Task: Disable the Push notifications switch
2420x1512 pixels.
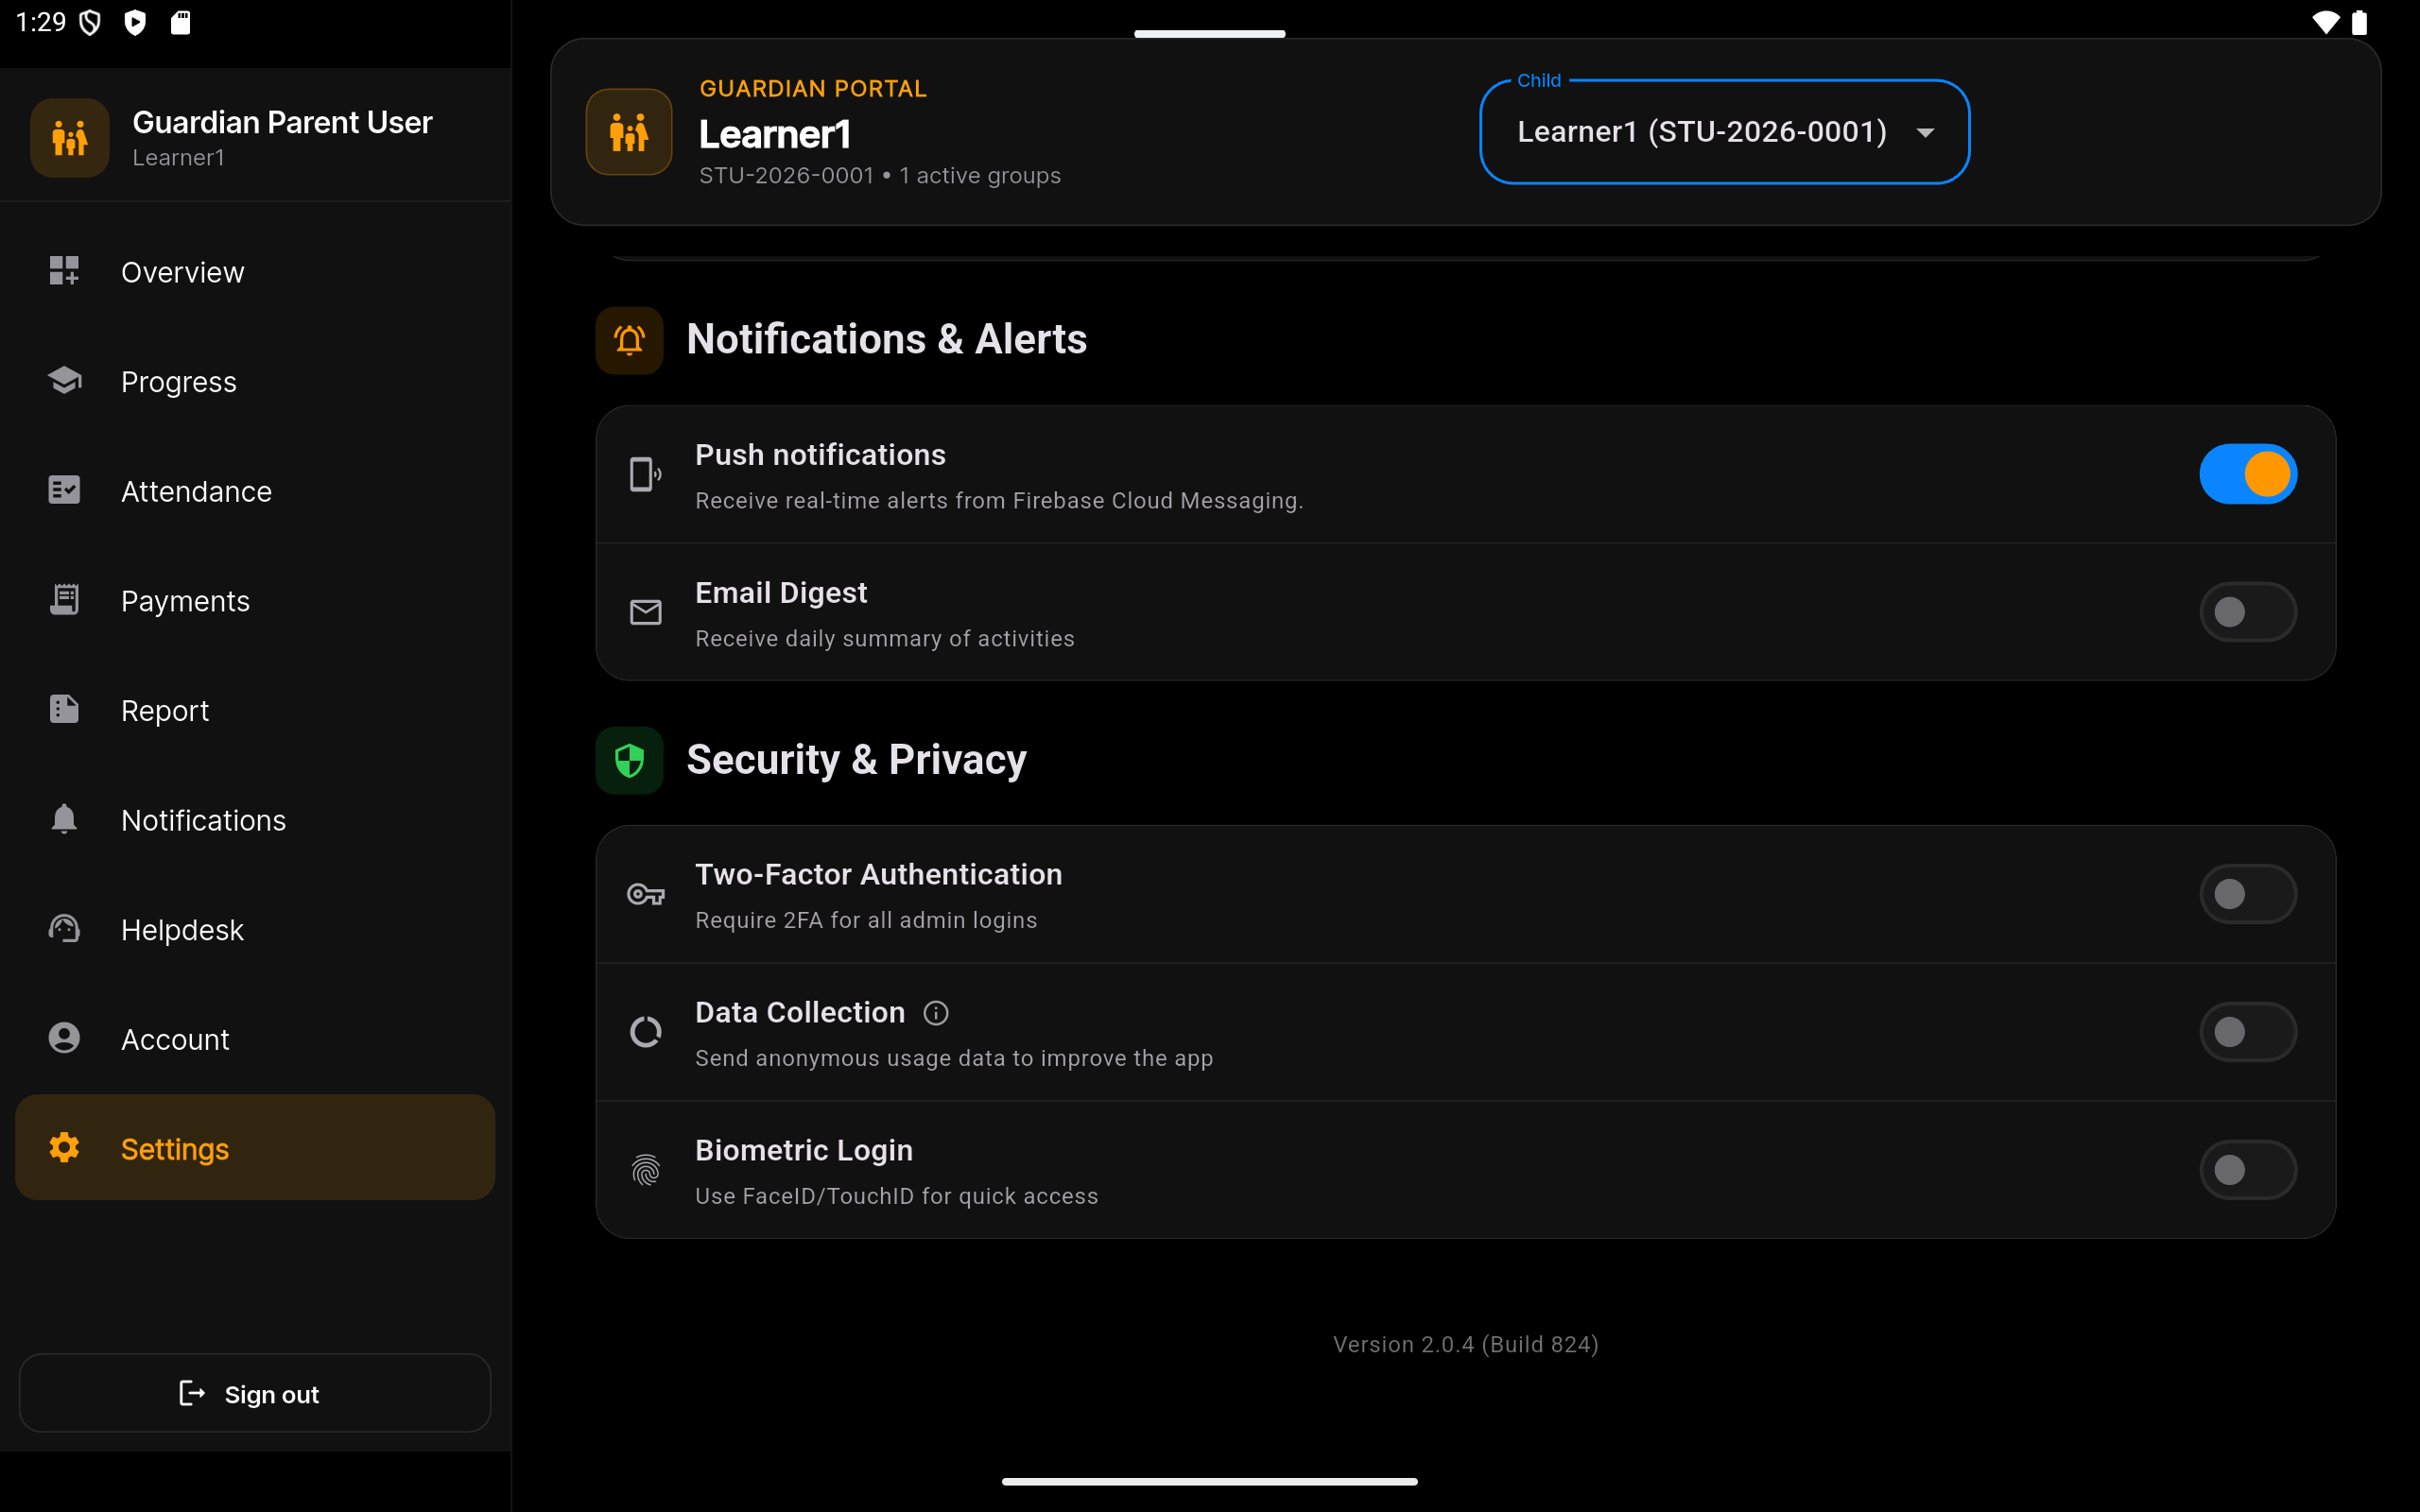Action: click(2248, 474)
